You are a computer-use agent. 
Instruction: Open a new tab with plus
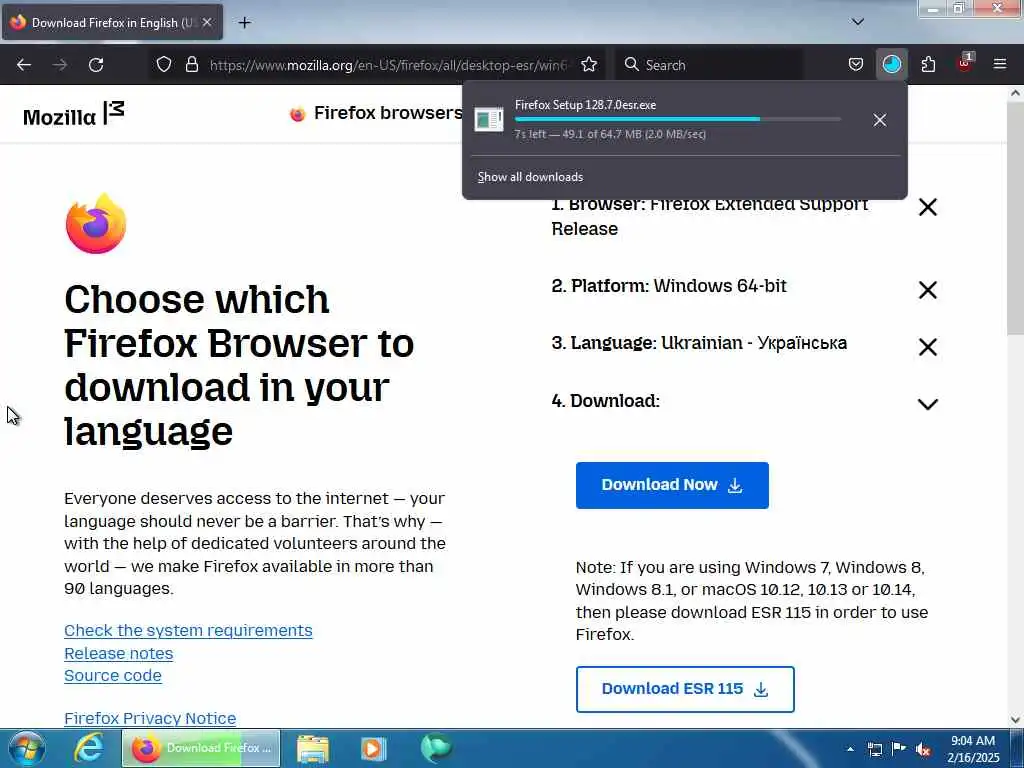pyautogui.click(x=244, y=23)
